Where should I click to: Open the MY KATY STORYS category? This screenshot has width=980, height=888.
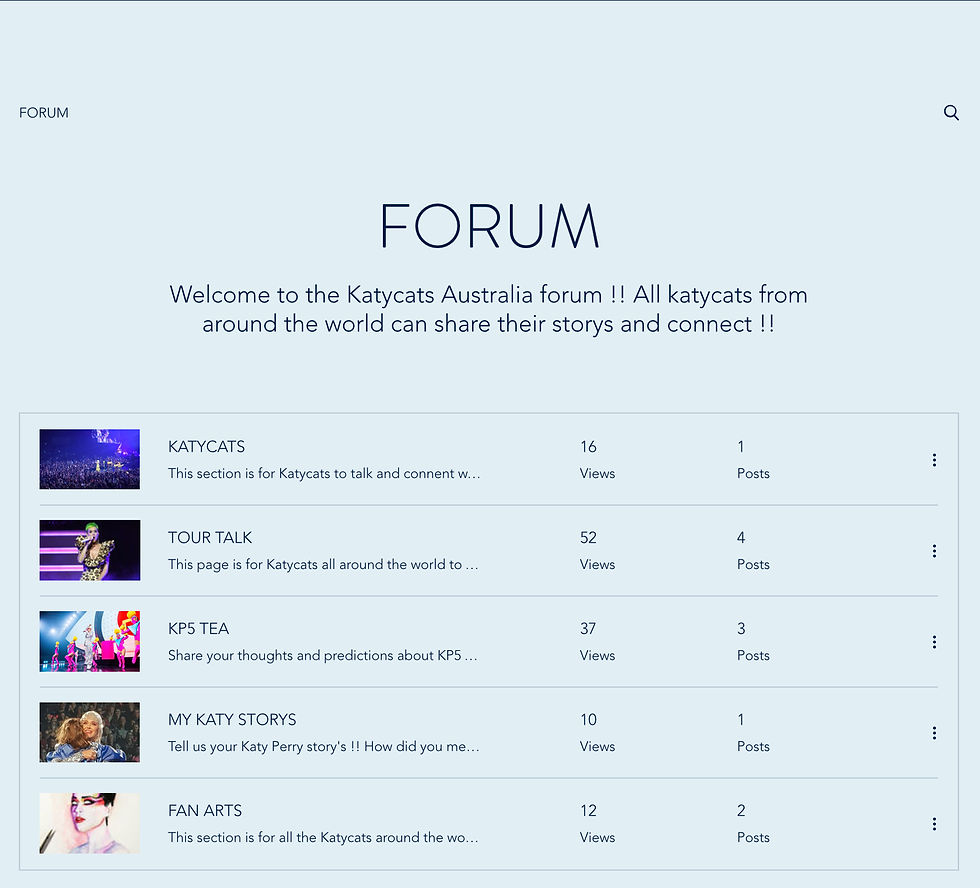click(232, 719)
